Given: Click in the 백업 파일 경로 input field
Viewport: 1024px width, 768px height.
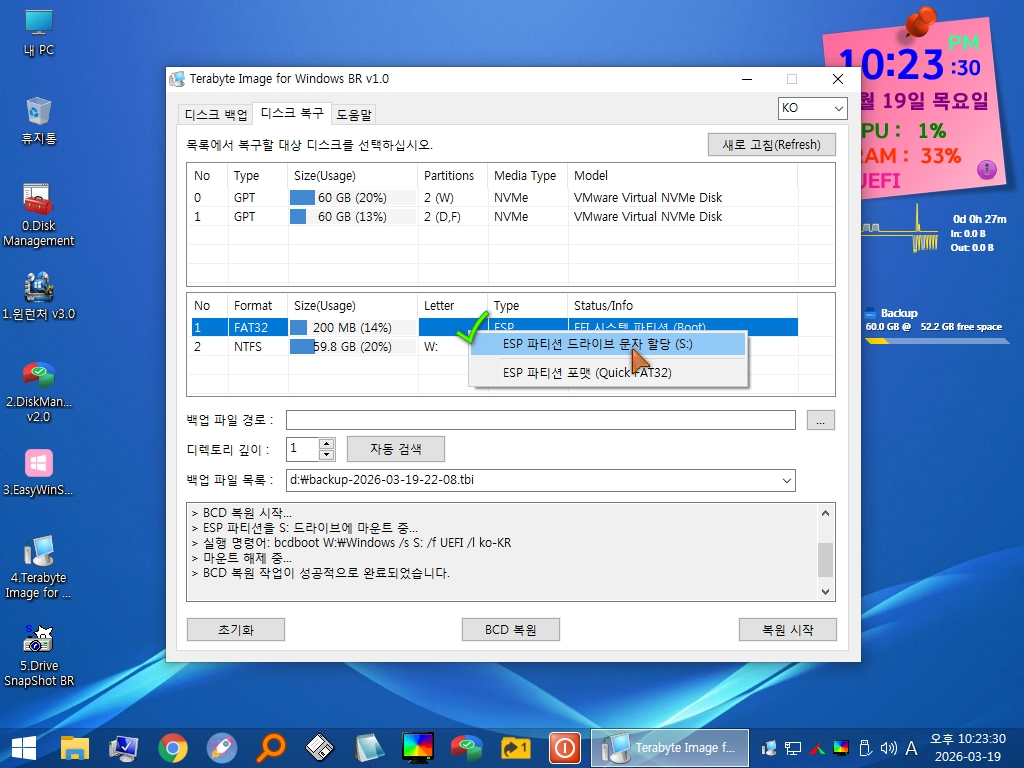Looking at the screenshot, I should click(x=541, y=421).
